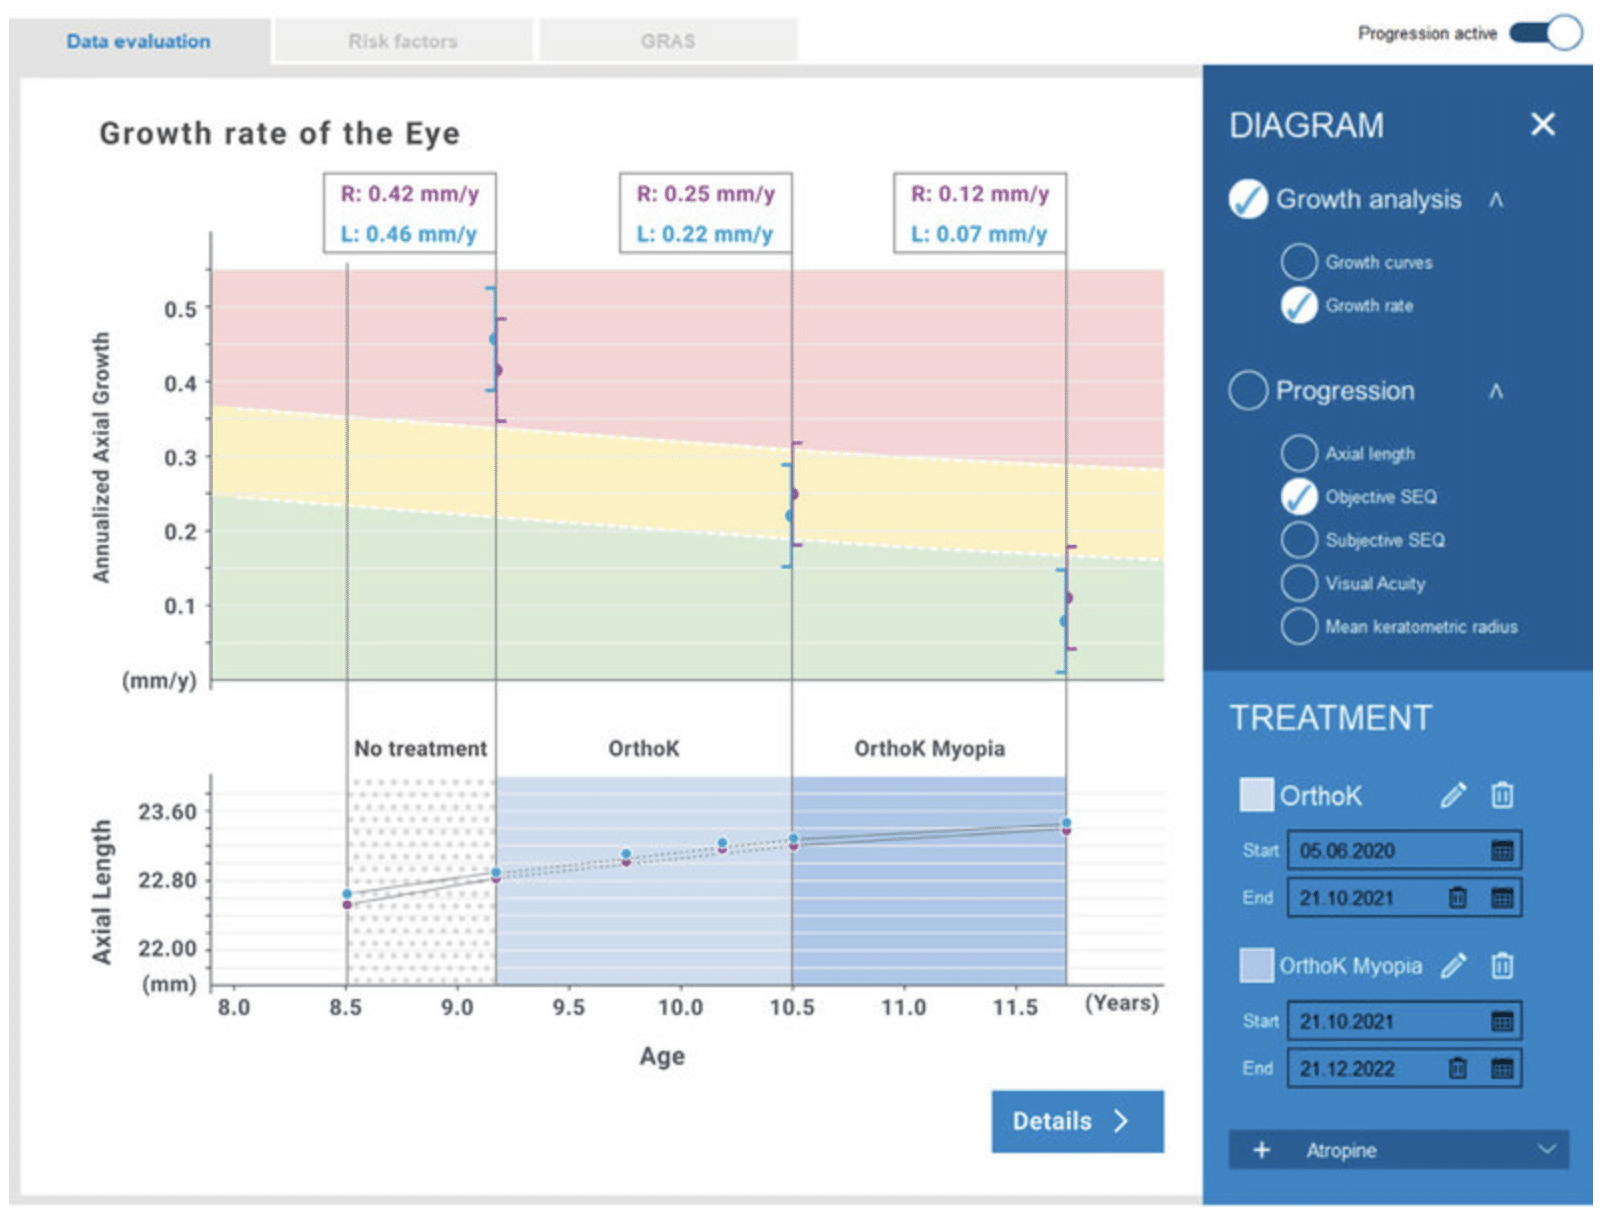
Task: Switch to the Data evaluation tab
Action: [139, 41]
